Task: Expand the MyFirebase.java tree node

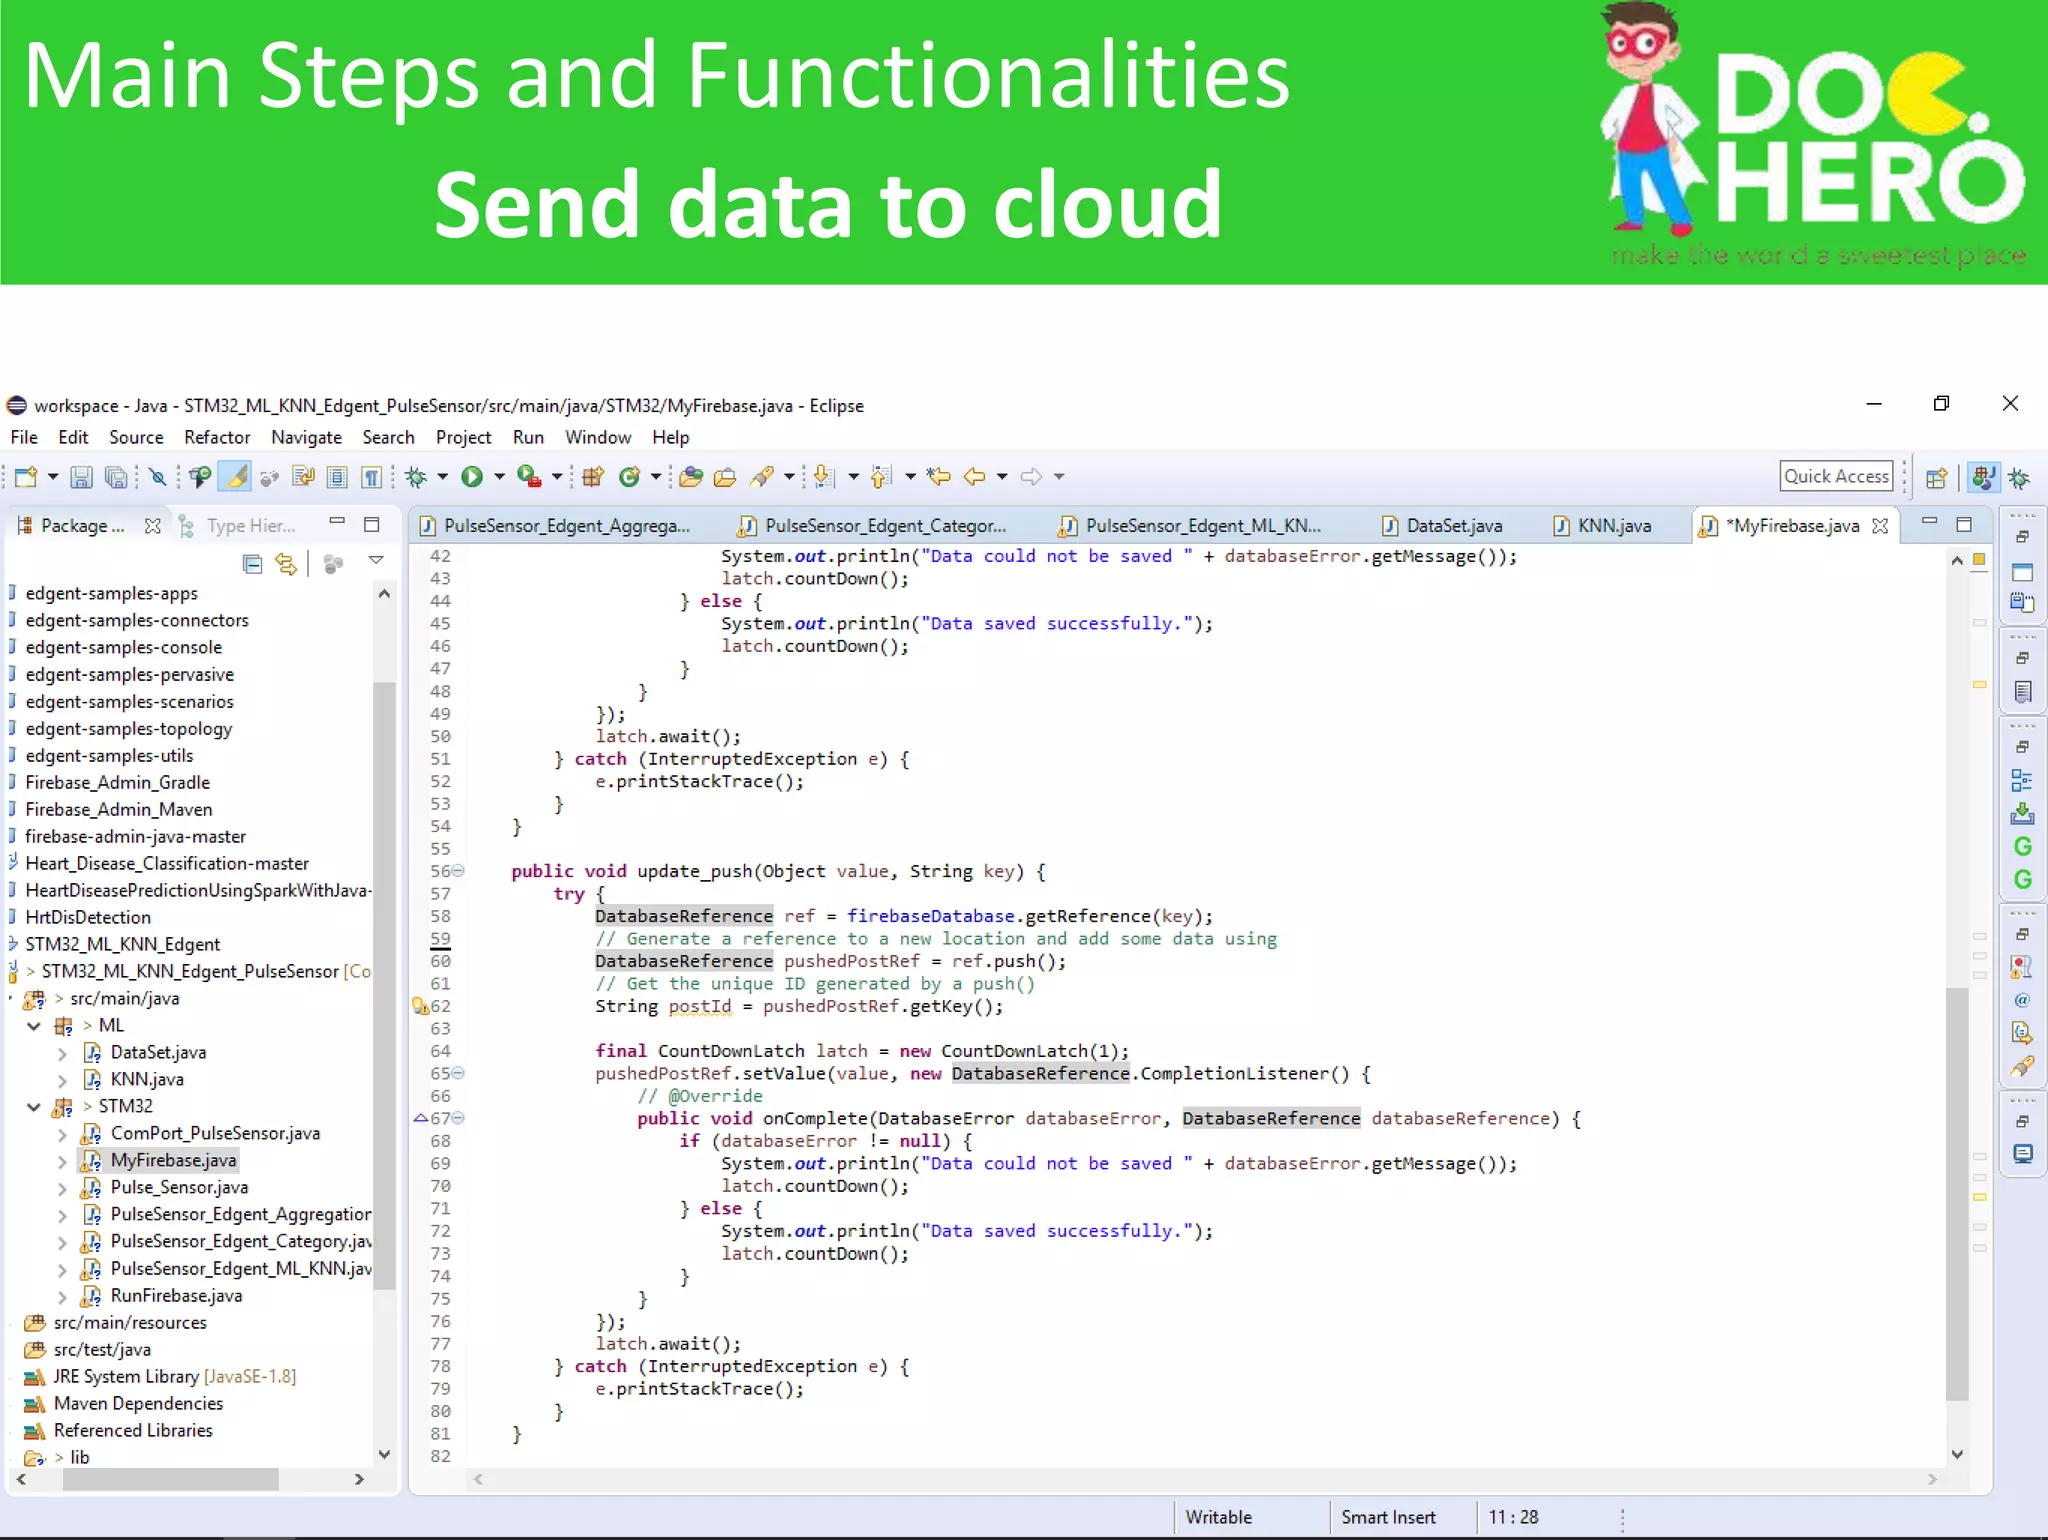Action: pyautogui.click(x=62, y=1161)
